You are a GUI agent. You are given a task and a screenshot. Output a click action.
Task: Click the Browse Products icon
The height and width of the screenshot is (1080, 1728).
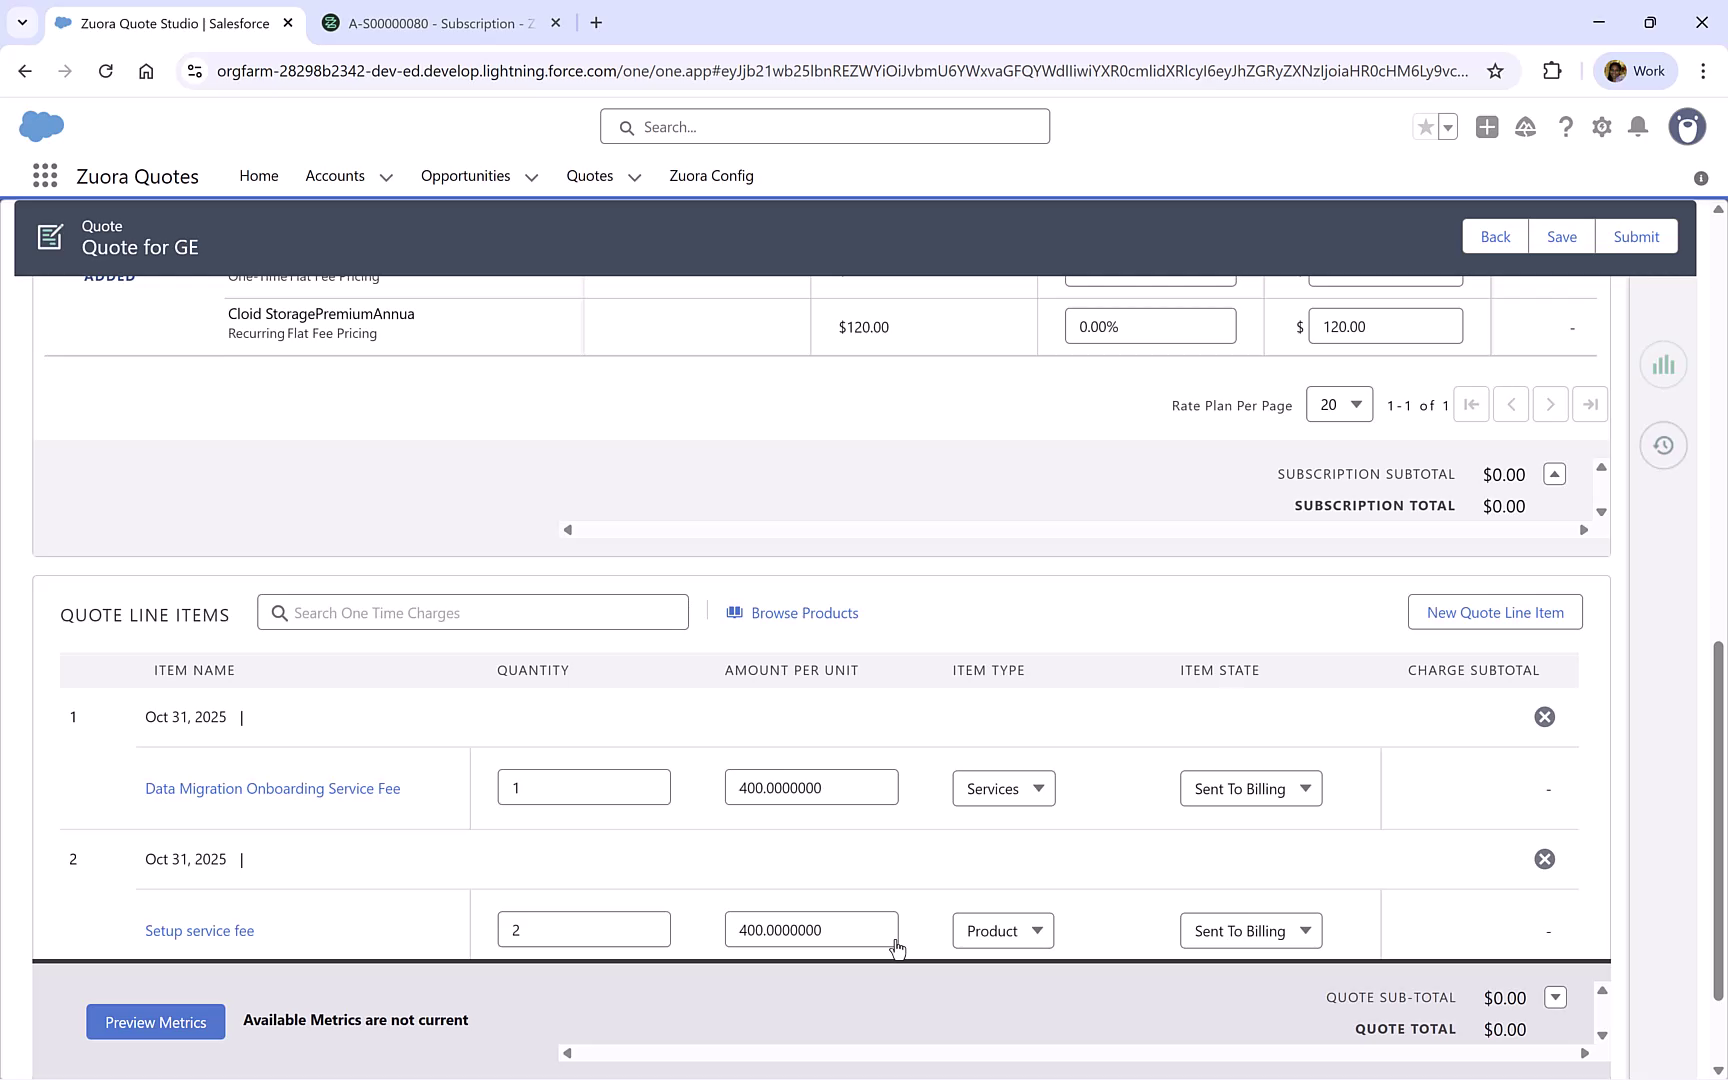click(735, 612)
